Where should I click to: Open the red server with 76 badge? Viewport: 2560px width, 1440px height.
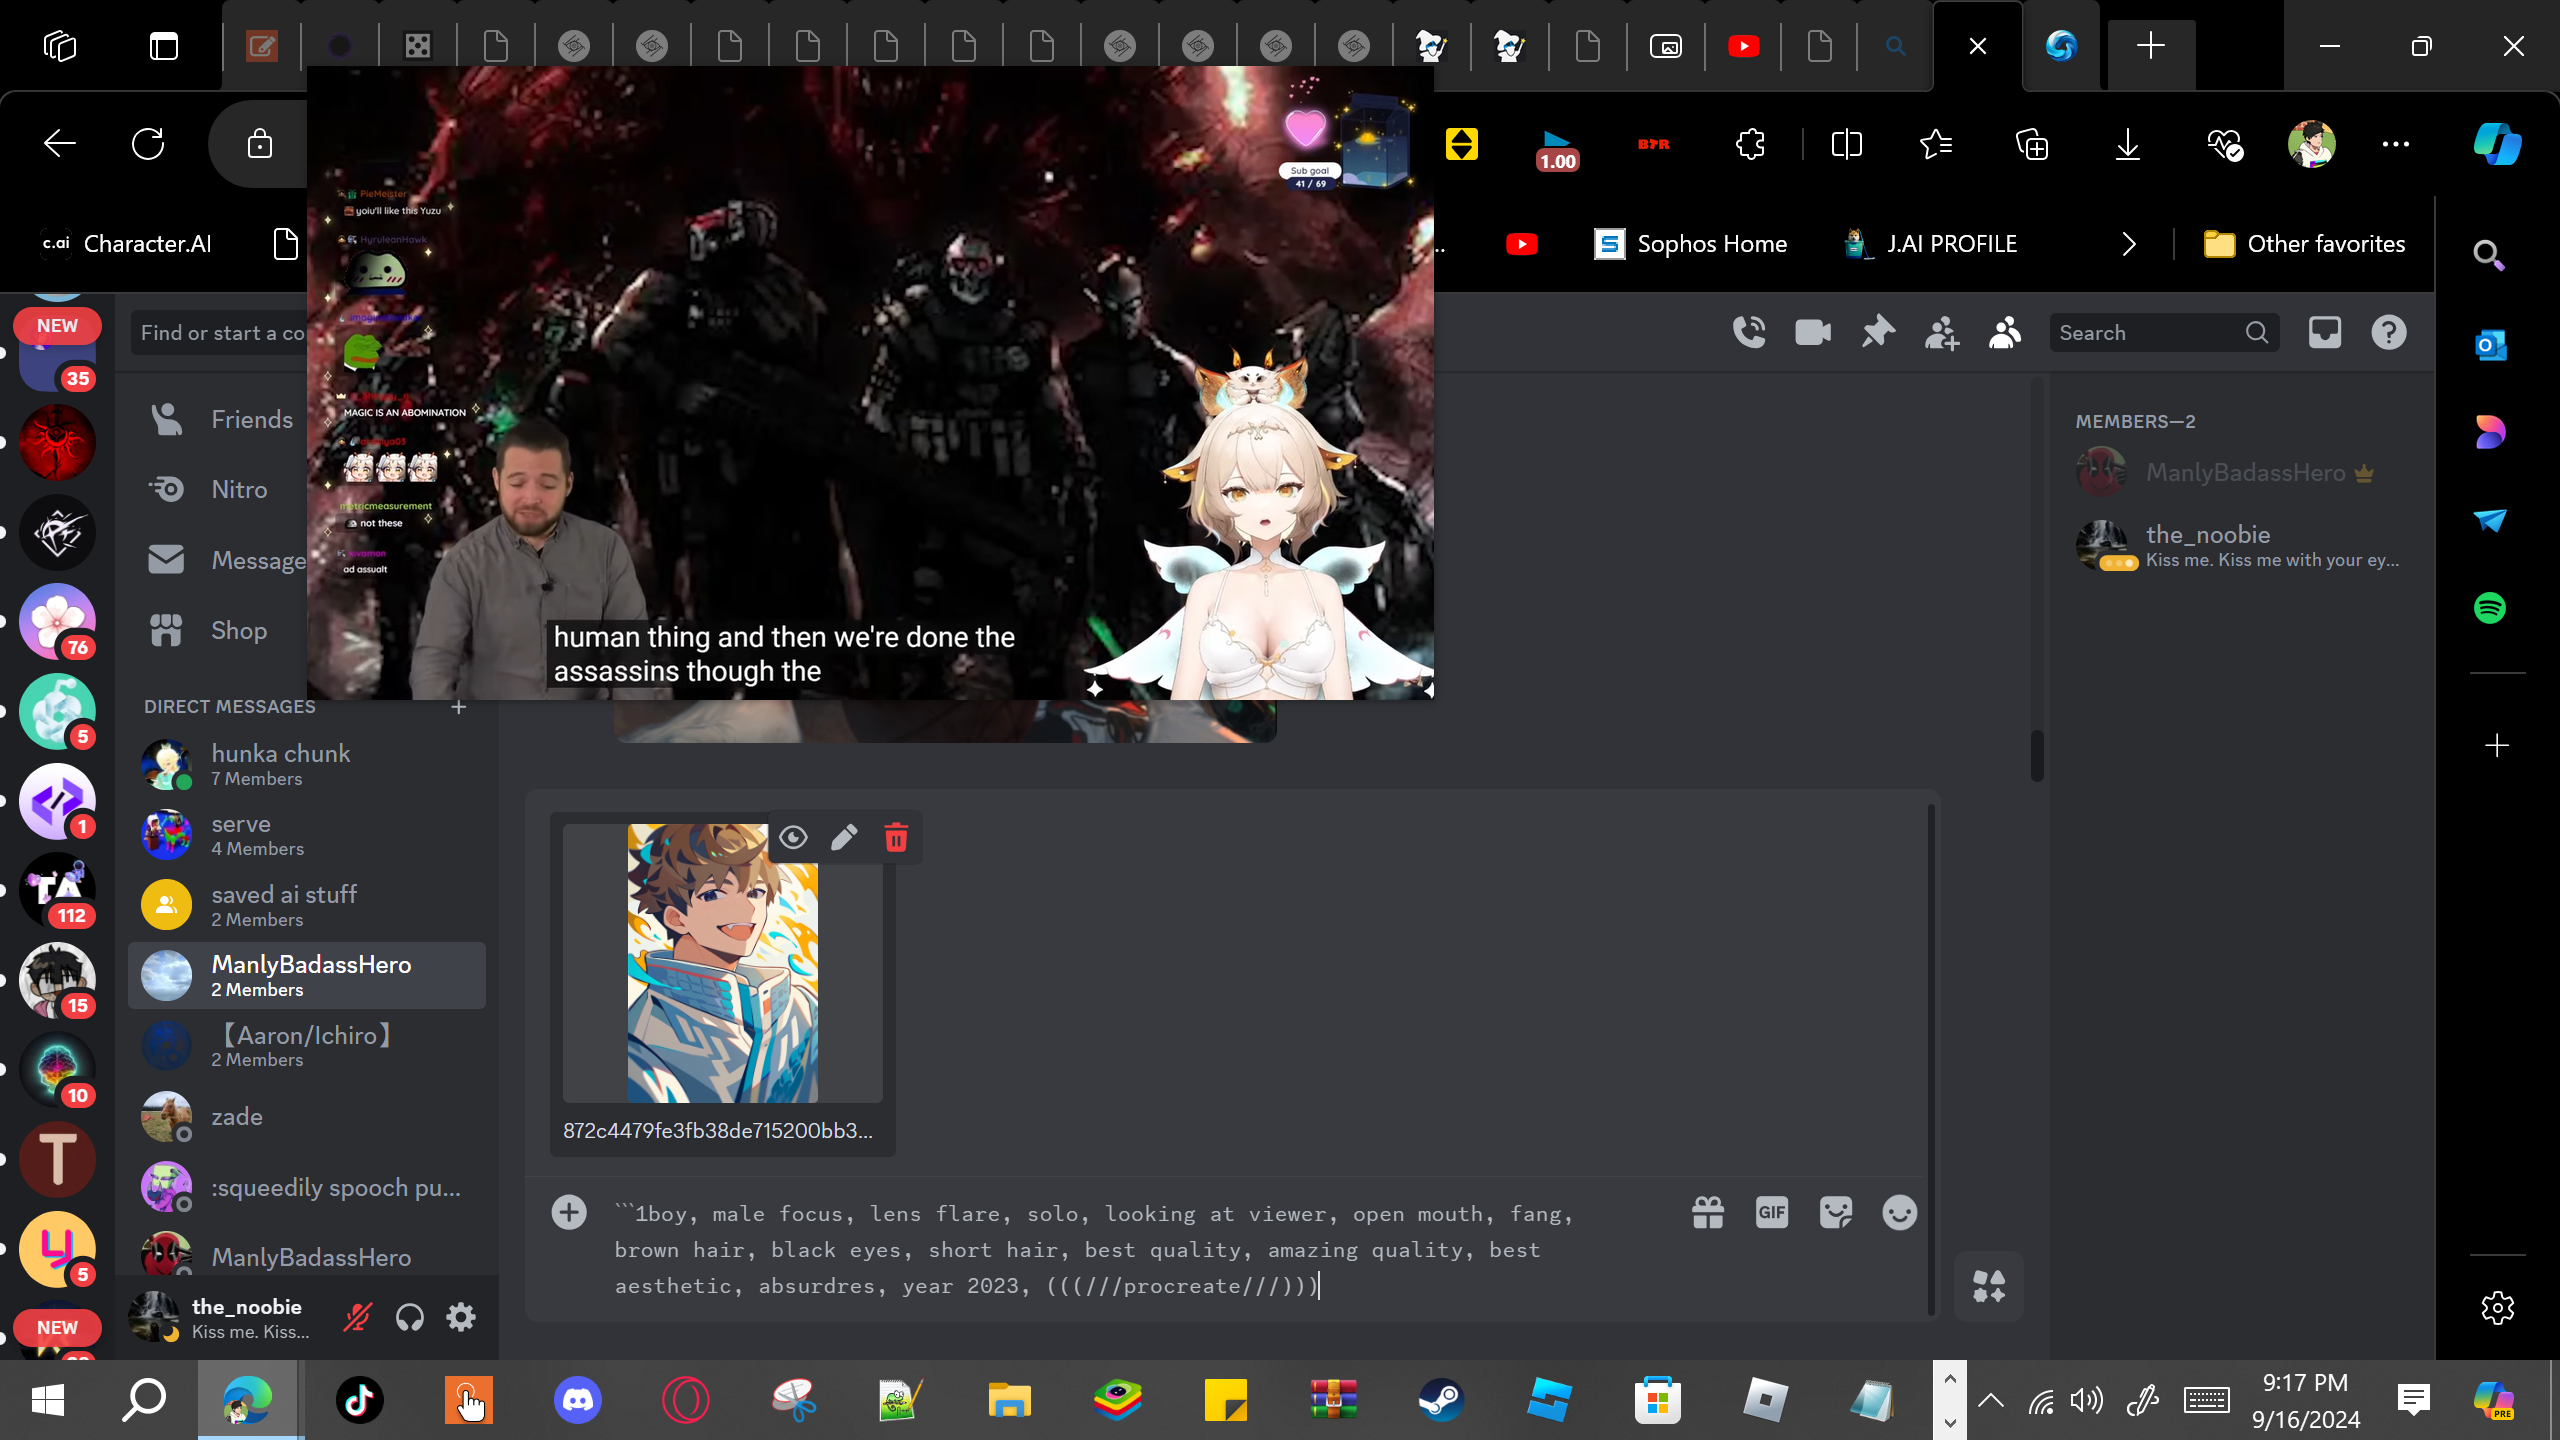[x=58, y=621]
